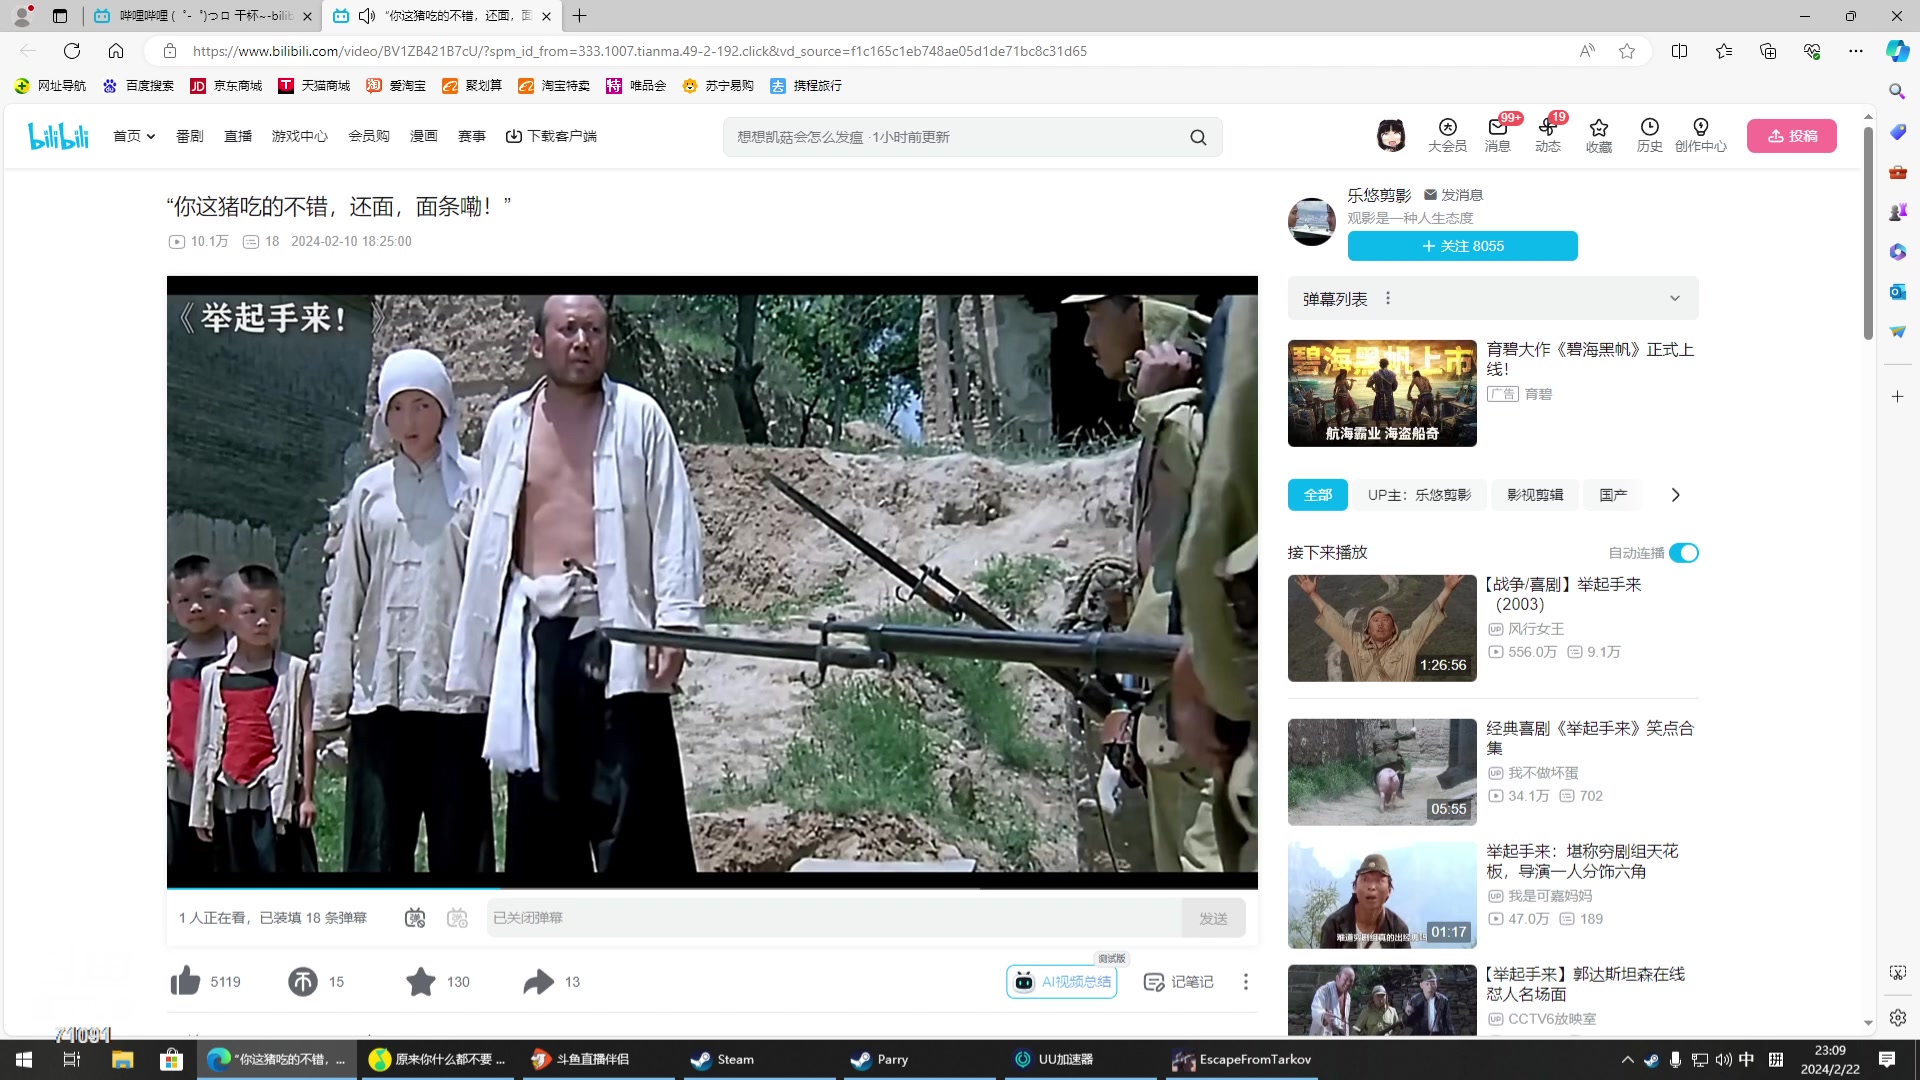
Task: Give a coin to the video
Action: [x=303, y=982]
